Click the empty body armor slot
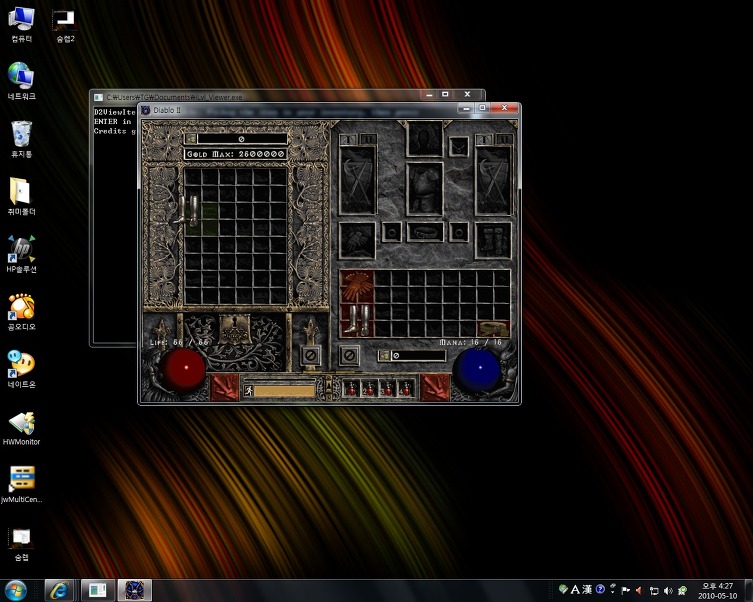The width and height of the screenshot is (753, 602). tap(425, 189)
